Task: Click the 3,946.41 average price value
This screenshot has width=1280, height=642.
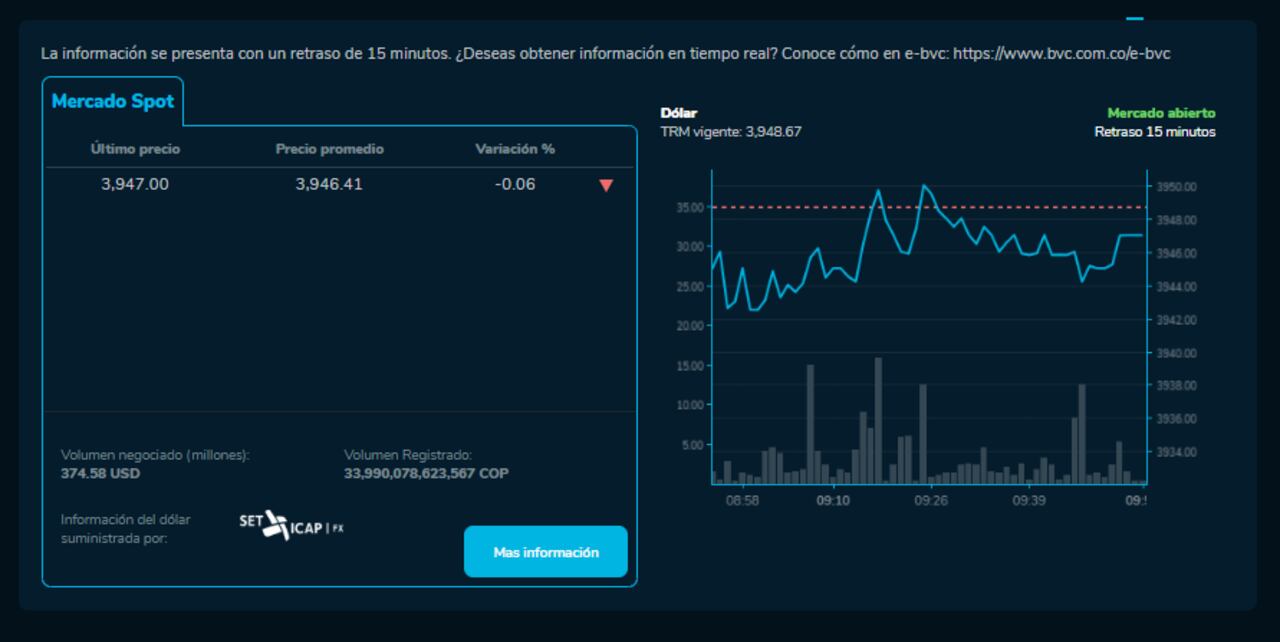Action: 329,184
